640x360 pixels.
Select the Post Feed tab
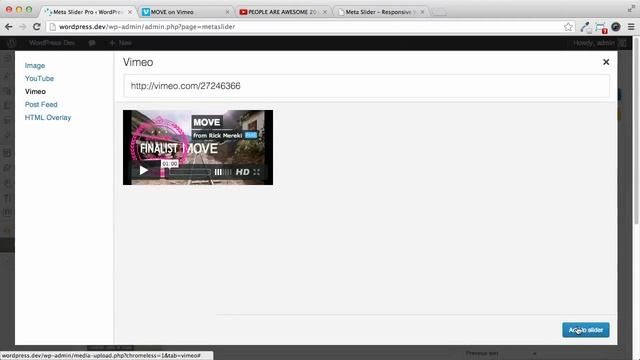point(41,104)
